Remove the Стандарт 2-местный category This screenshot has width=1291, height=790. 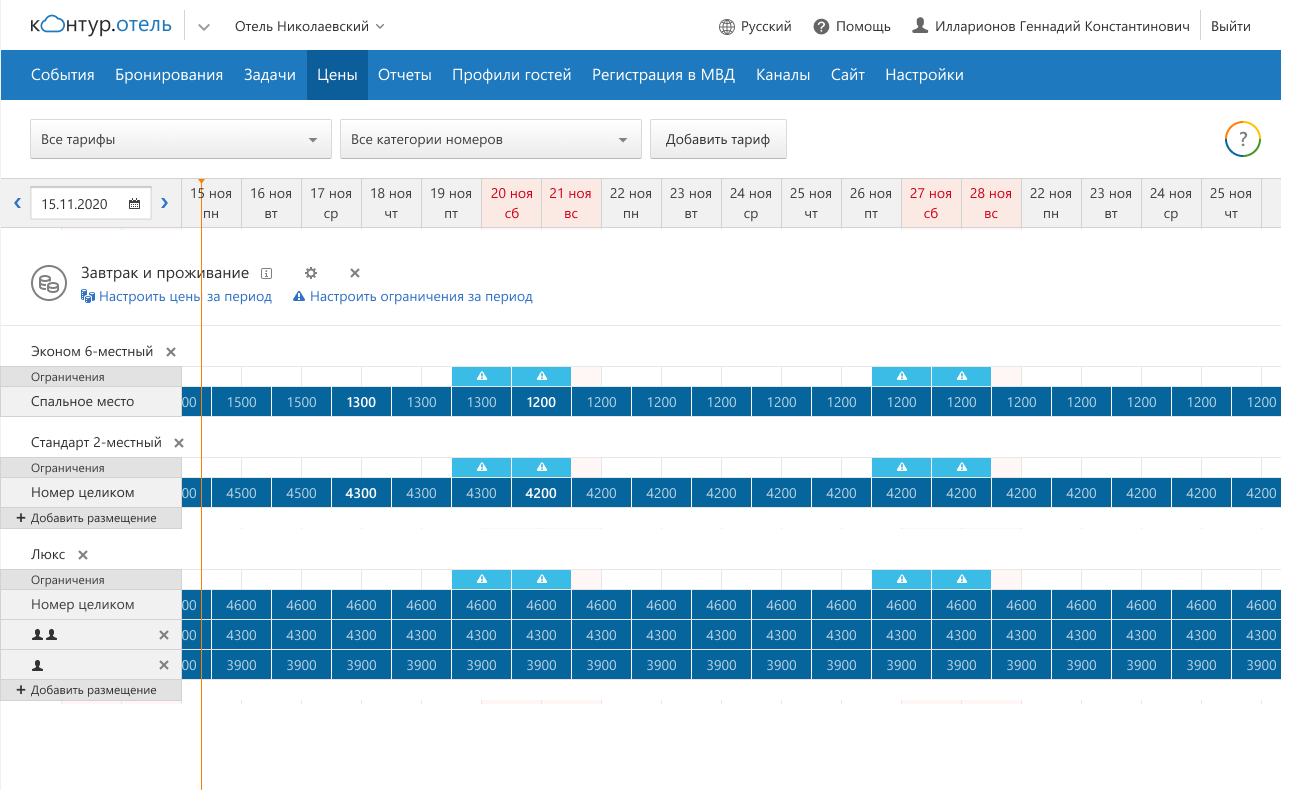179,443
